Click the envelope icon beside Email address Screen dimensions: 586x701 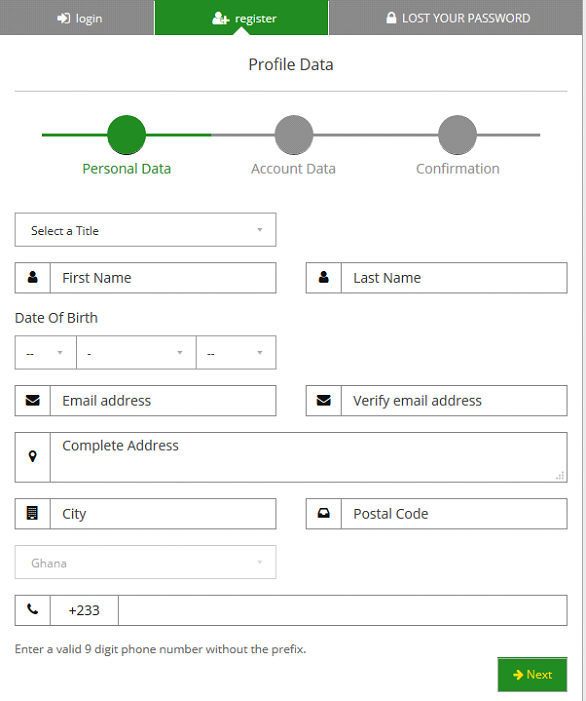click(33, 400)
